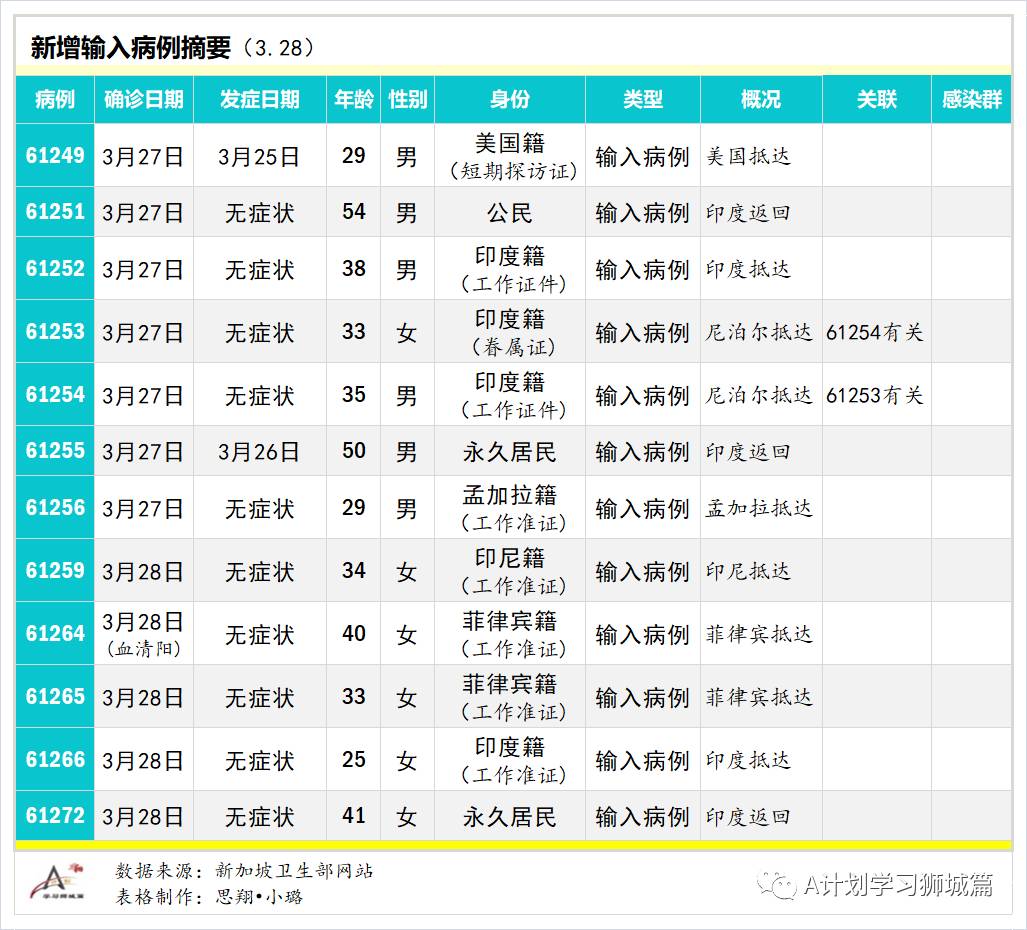
Task: Select the age value 54 for case 61251
Action: [352, 212]
